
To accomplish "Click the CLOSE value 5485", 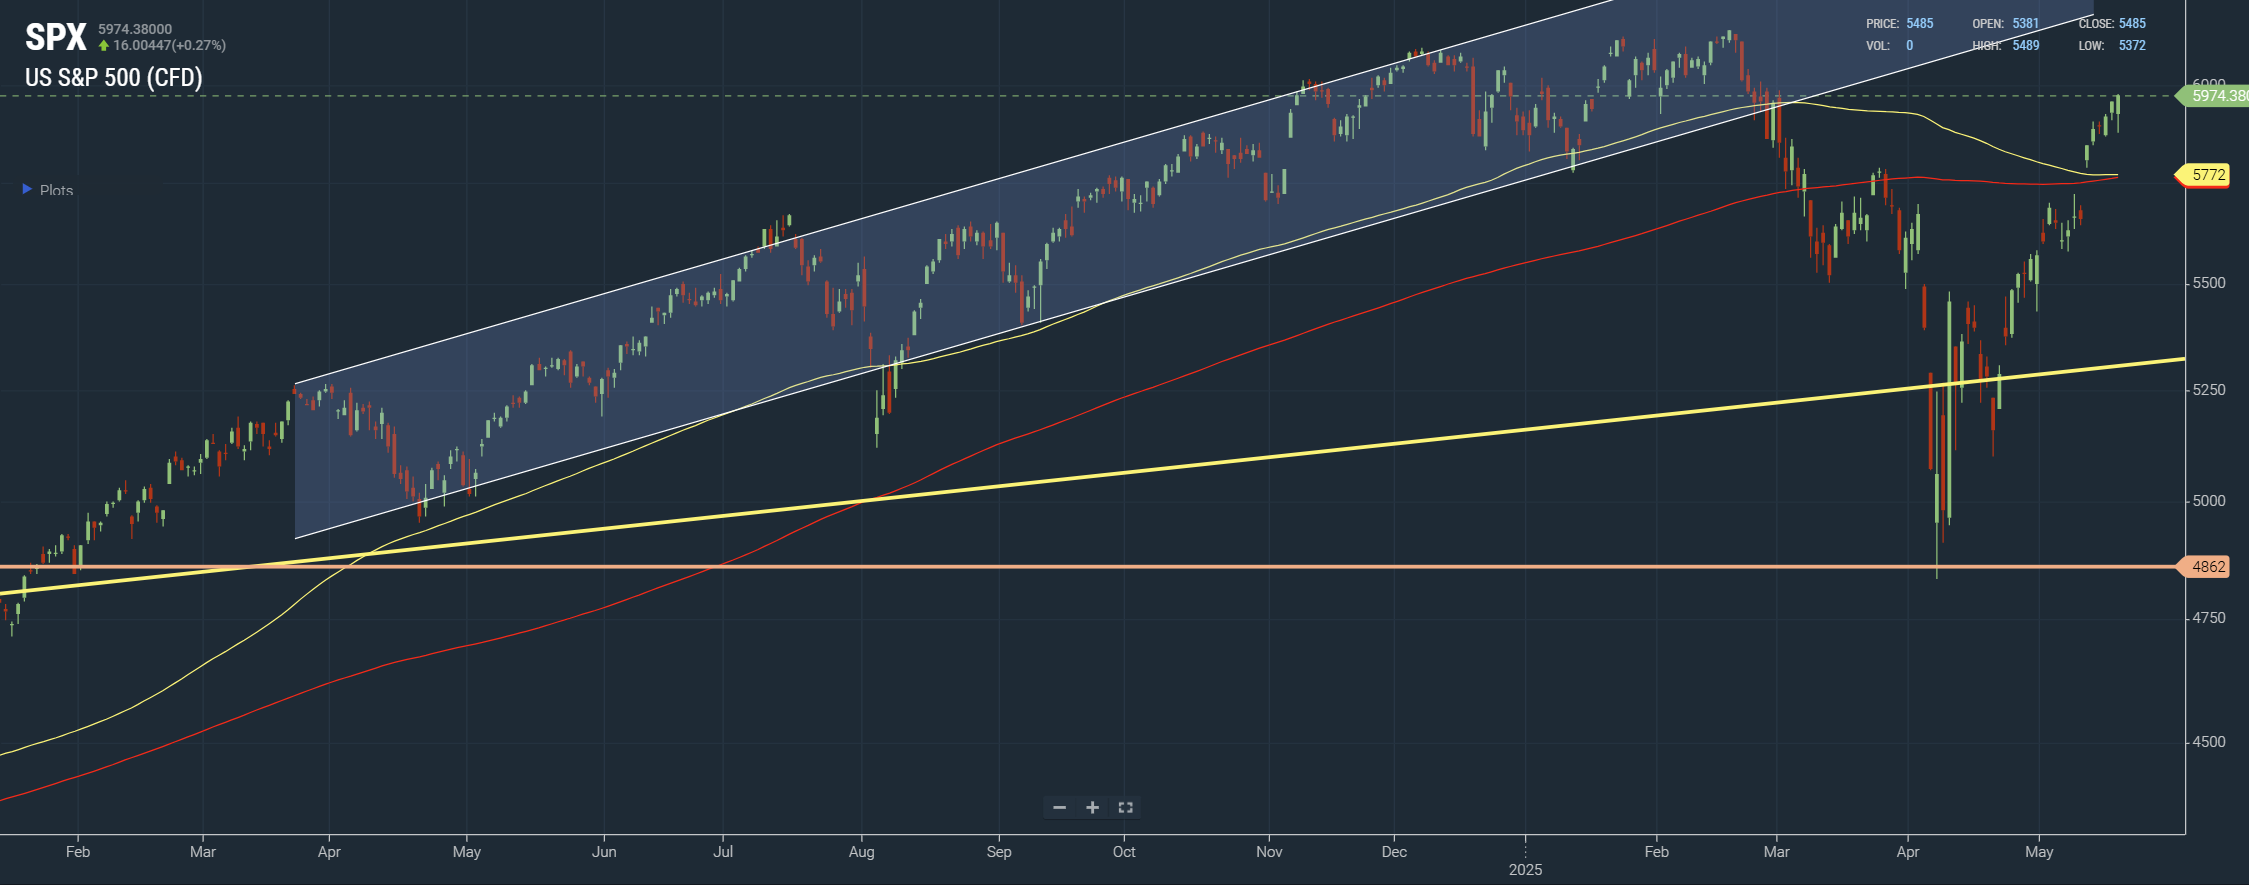I will coord(2132,23).
